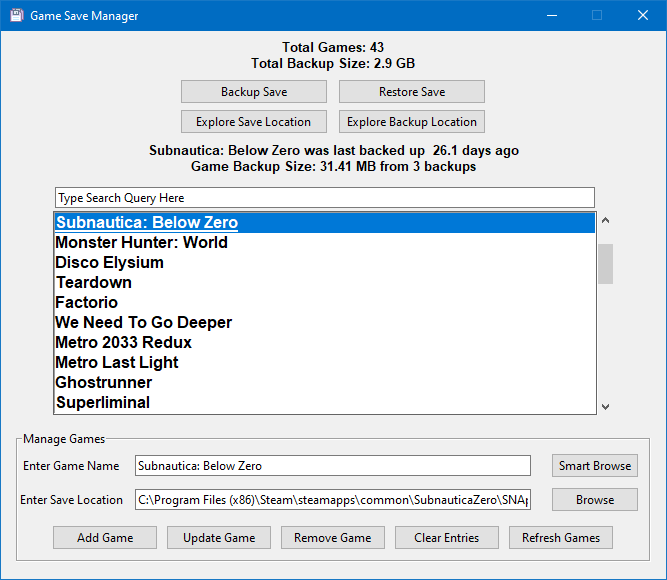667x580 pixels.
Task: Minimize the Game Save Manager window
Action: click(552, 15)
